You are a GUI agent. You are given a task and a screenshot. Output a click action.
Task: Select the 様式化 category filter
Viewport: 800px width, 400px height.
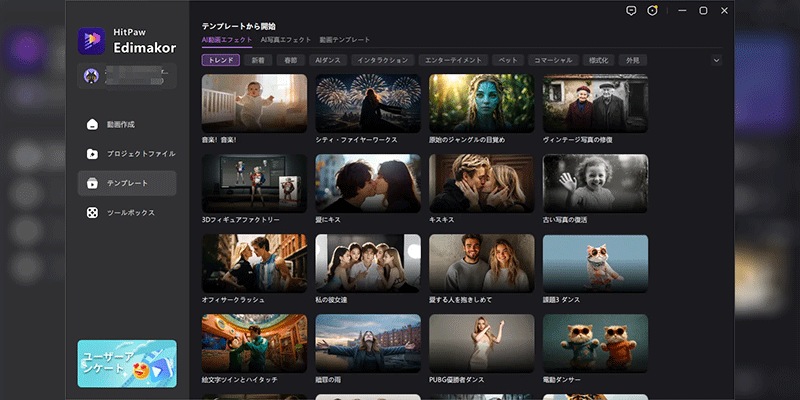coord(598,60)
